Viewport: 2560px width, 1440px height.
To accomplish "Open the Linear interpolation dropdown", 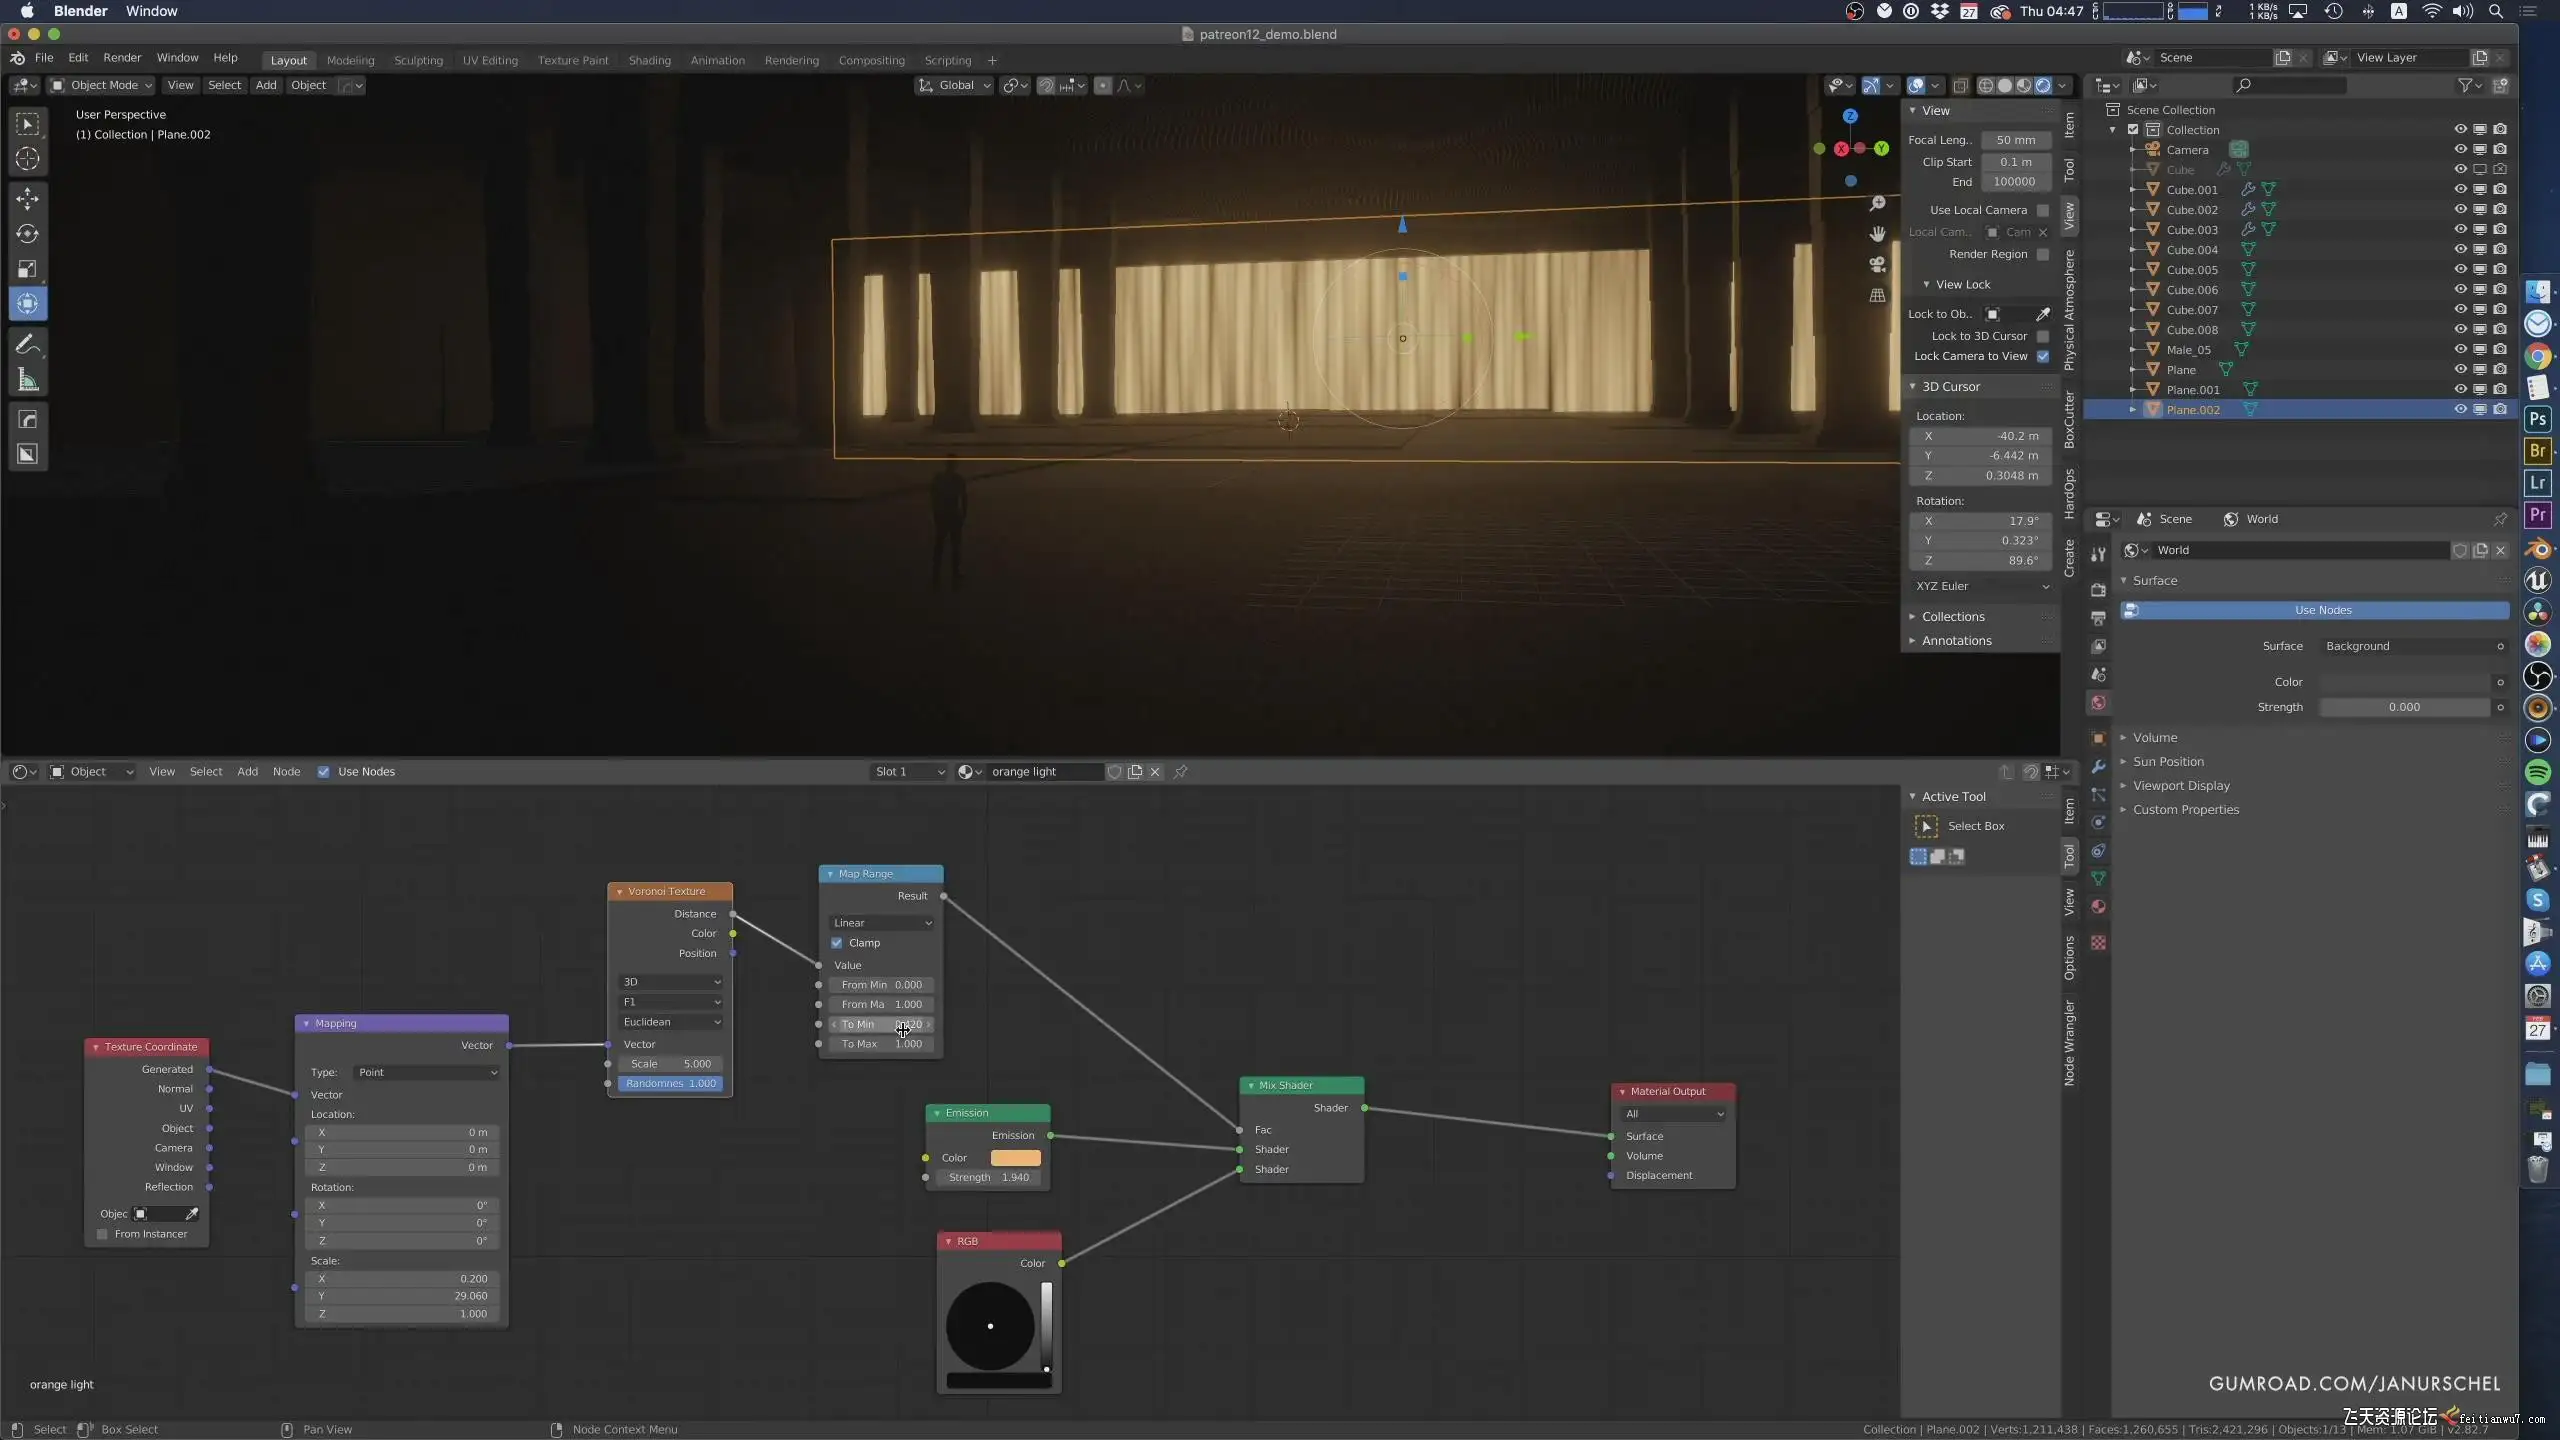I will 881,923.
